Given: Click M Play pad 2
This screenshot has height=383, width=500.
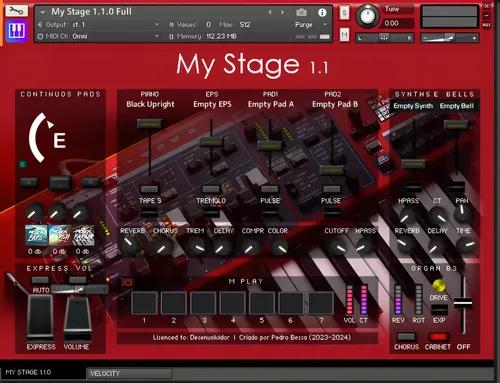Looking at the screenshot, I should coord(174,303).
